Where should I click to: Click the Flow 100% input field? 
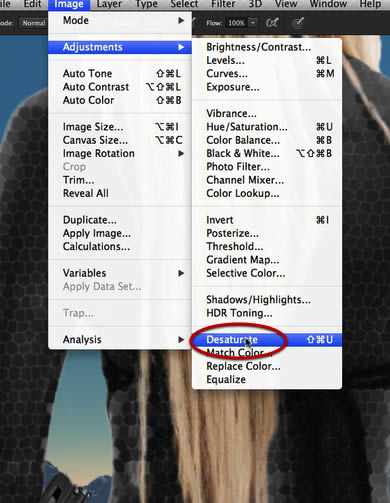[x=236, y=23]
